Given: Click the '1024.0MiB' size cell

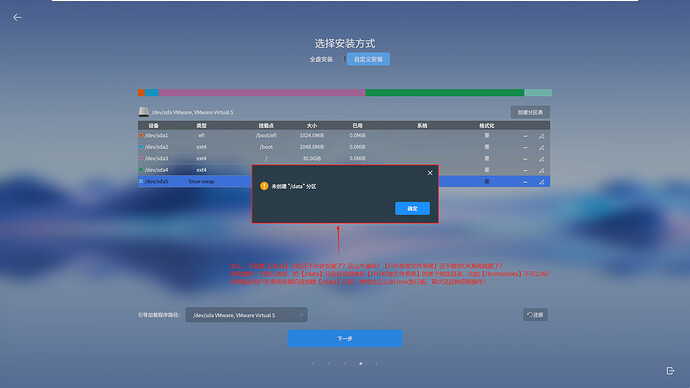Looking at the screenshot, I should coord(312,135).
